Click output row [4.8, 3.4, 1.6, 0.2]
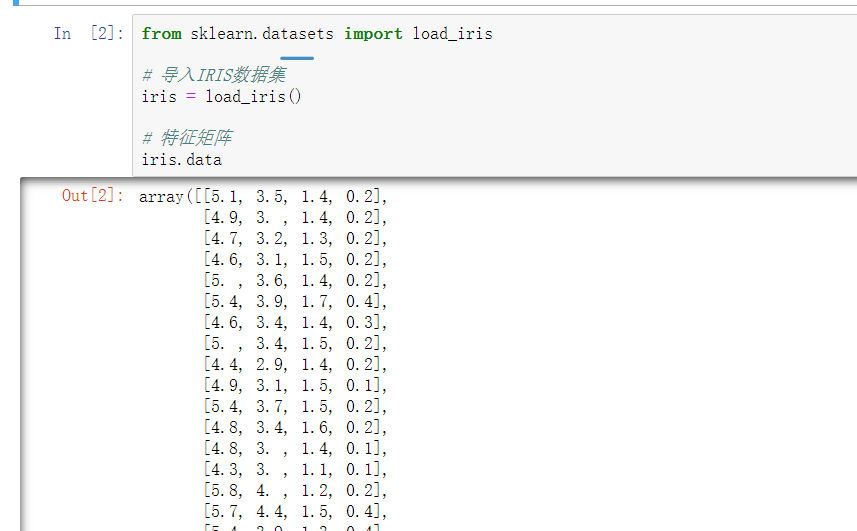Viewport: 857px width, 531px height. tap(295, 428)
